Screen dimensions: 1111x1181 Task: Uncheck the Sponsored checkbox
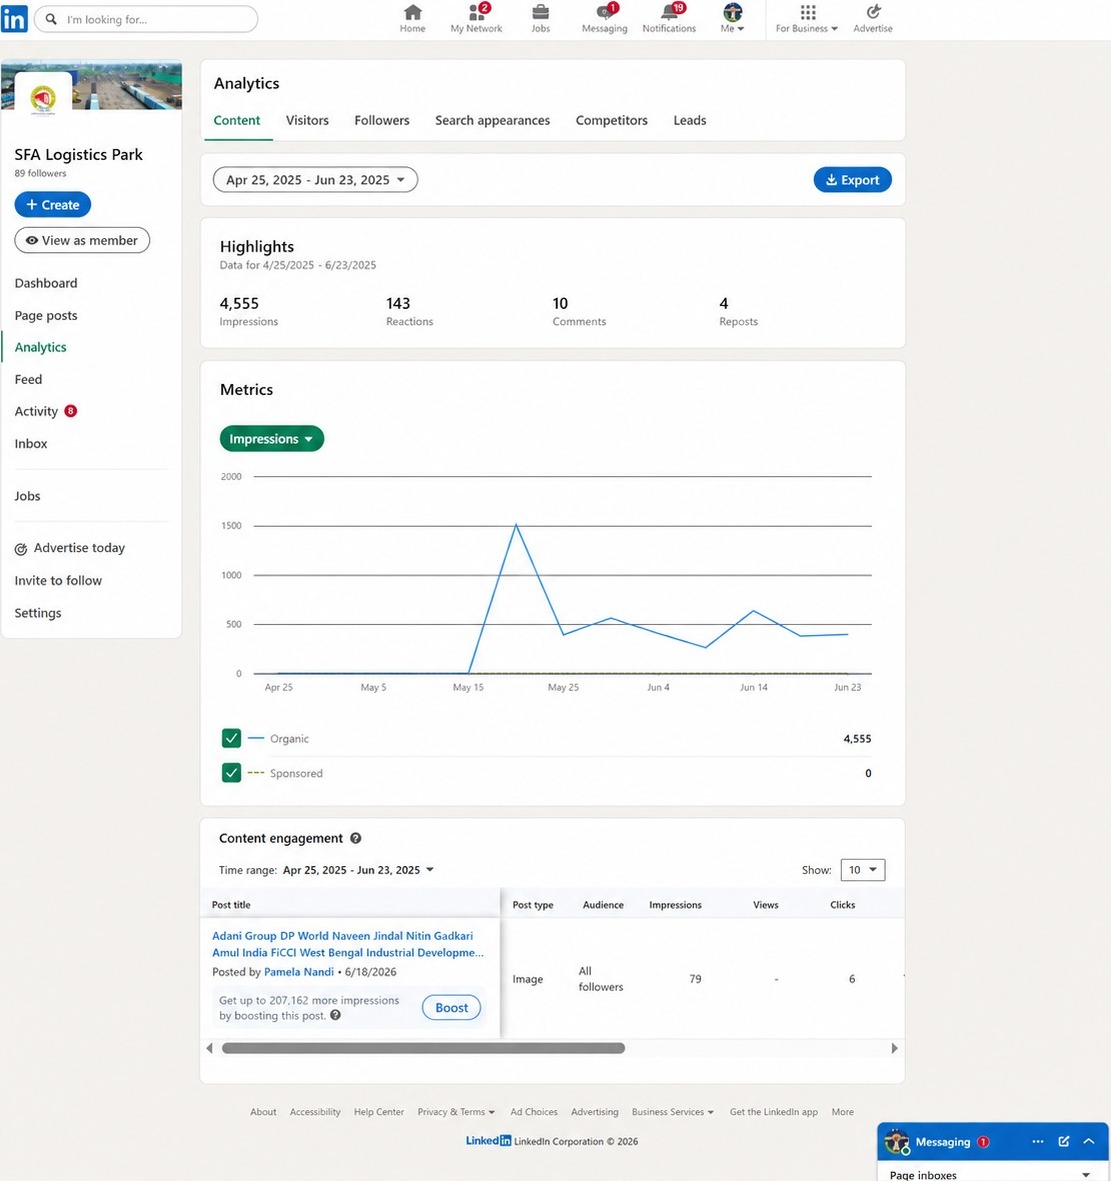pyautogui.click(x=231, y=774)
